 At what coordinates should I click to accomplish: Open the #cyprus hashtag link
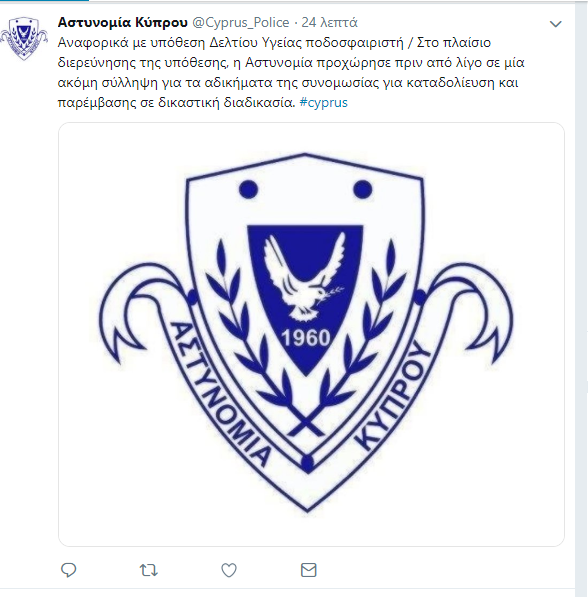click(x=323, y=102)
